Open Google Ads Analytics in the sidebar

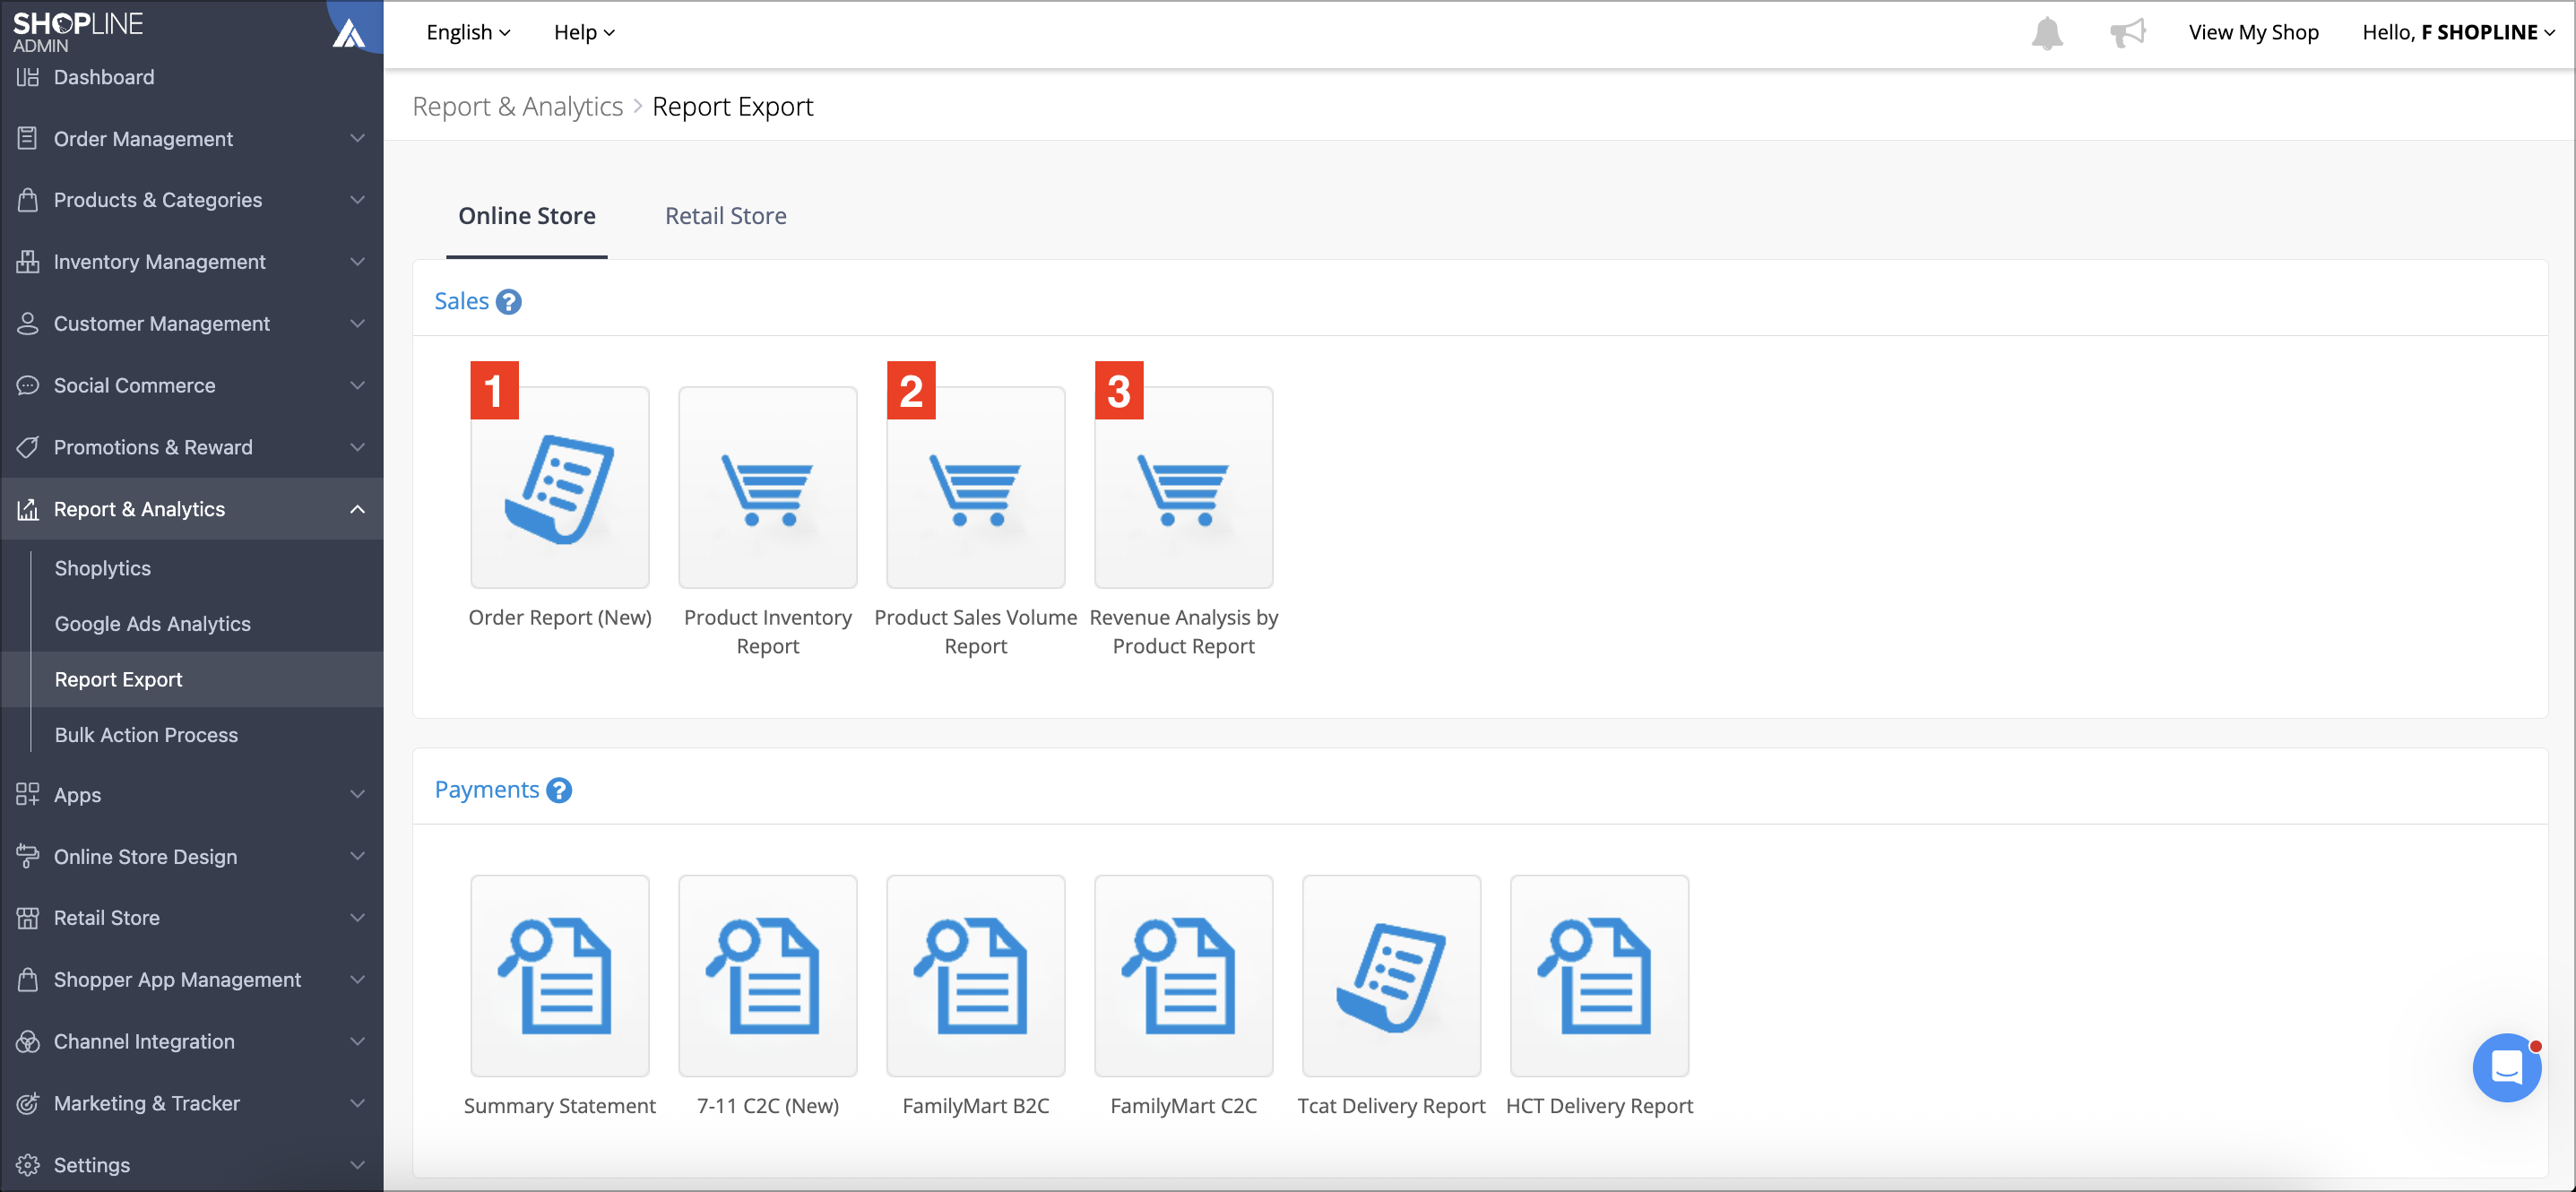point(153,624)
